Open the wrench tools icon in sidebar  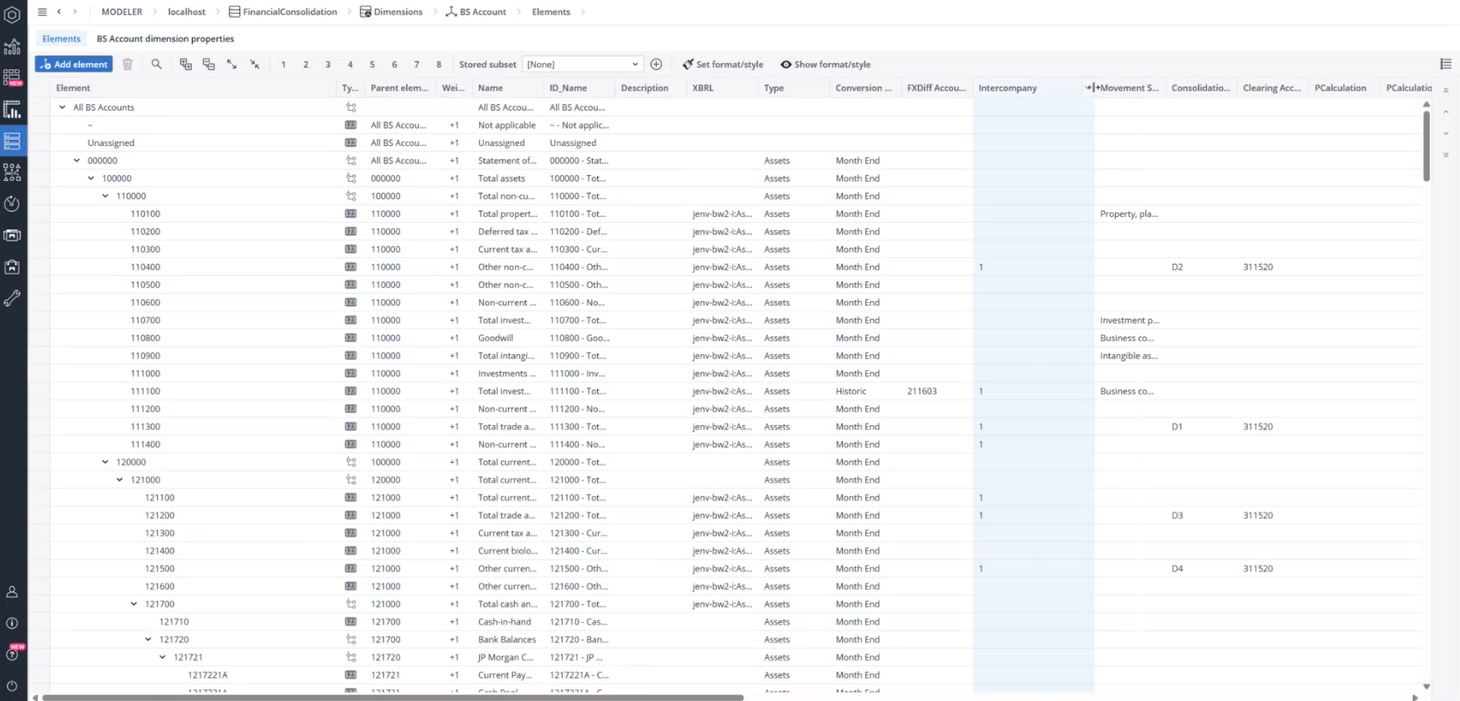coord(12,298)
